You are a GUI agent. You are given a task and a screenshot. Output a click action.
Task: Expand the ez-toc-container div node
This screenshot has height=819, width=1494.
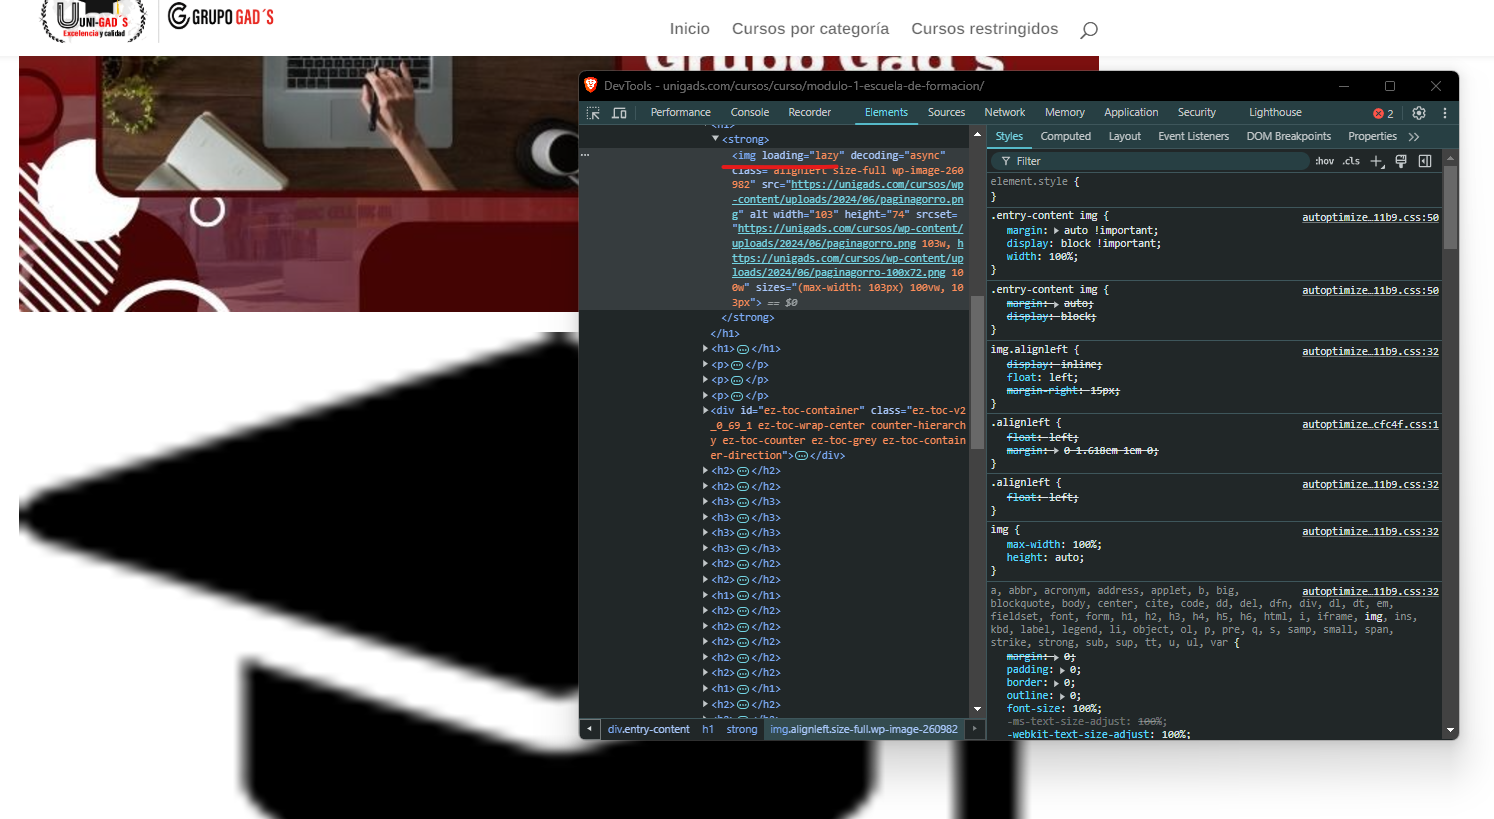tap(705, 410)
